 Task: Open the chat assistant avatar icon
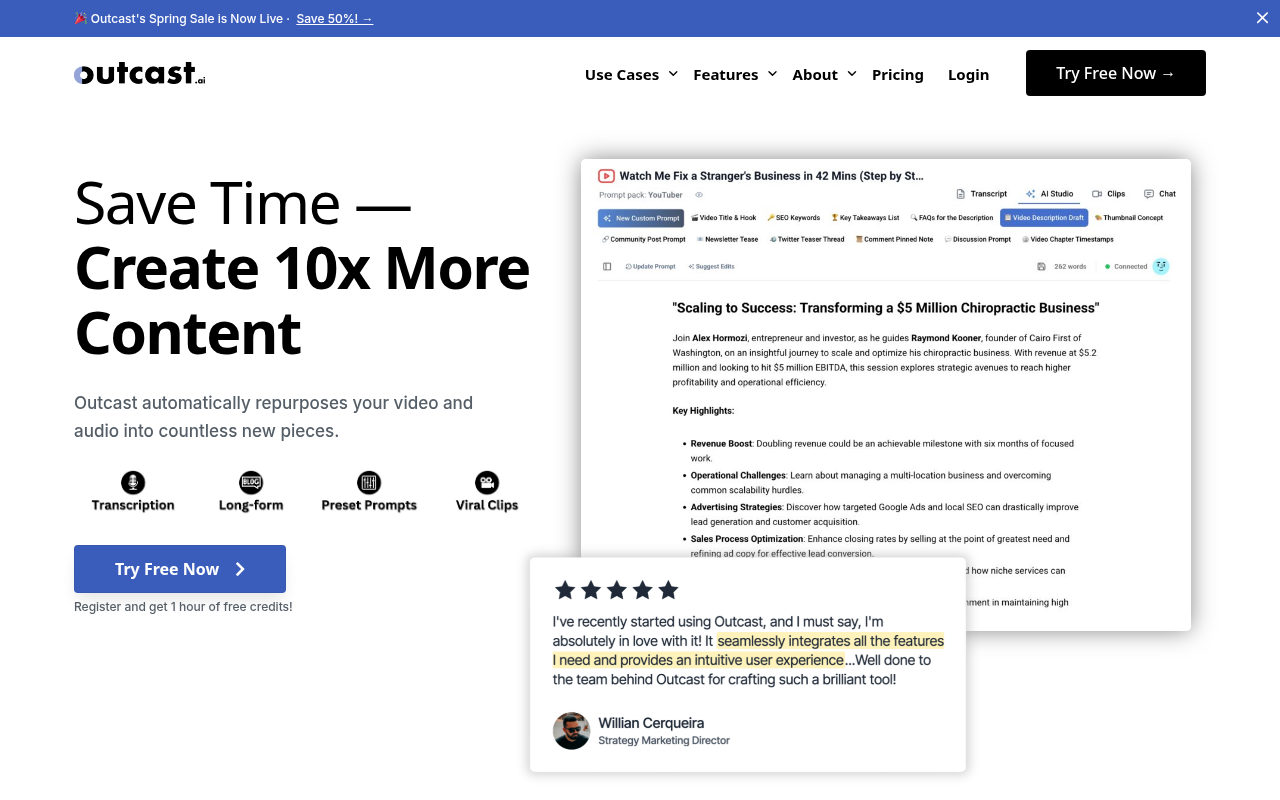(x=1160, y=266)
